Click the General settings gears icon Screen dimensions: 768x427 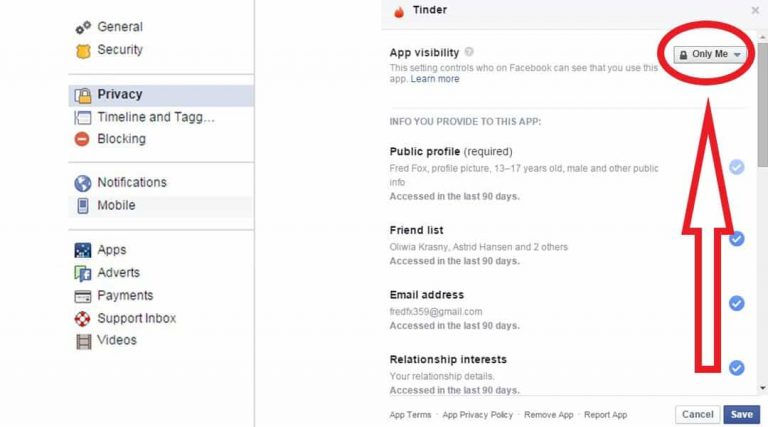[83, 27]
